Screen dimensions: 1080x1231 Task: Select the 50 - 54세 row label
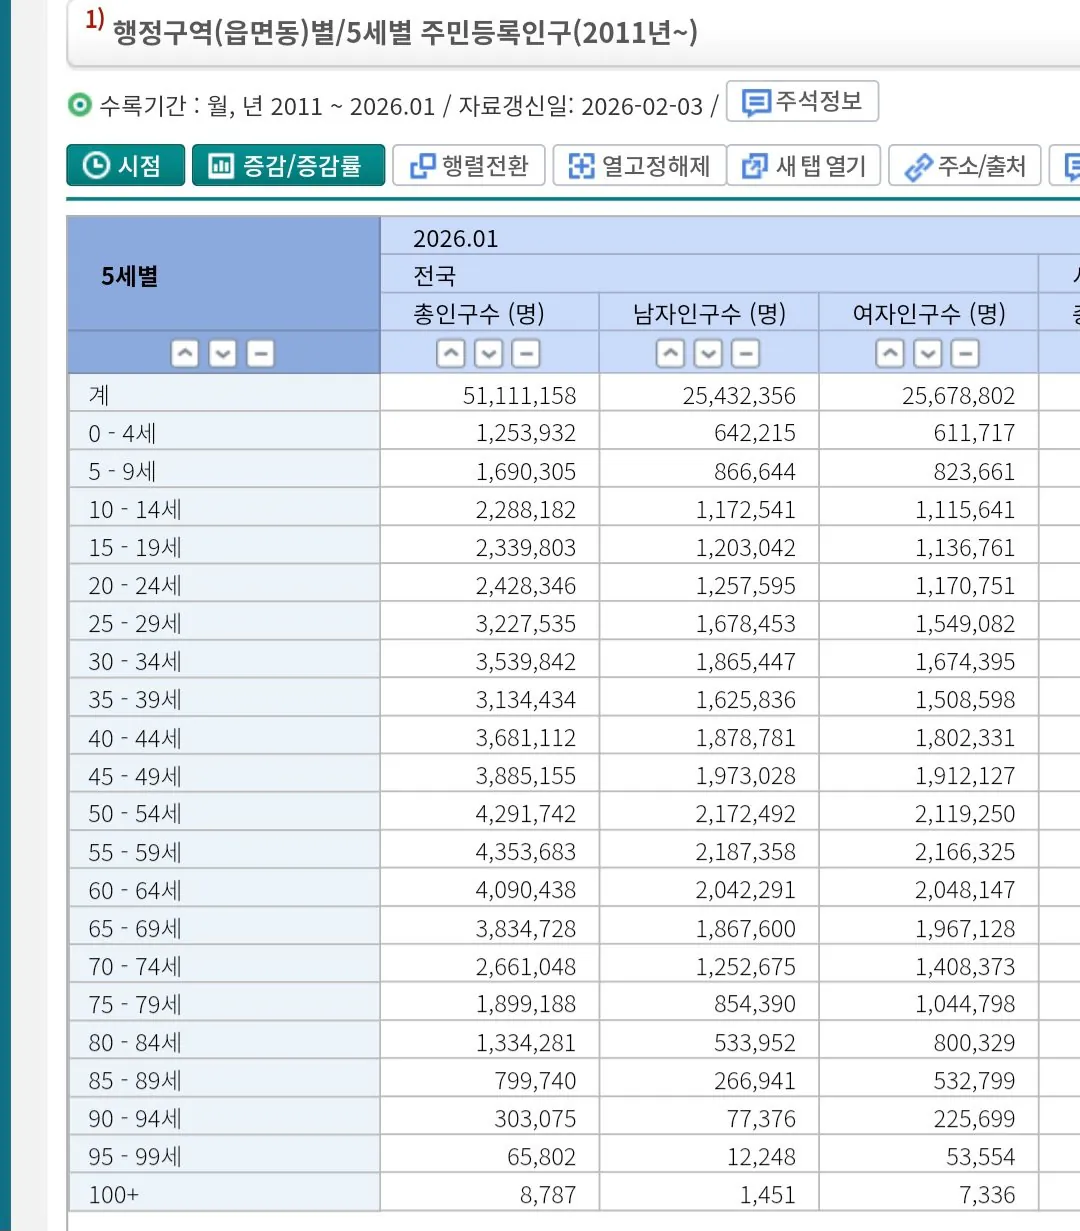pyautogui.click(x=224, y=813)
